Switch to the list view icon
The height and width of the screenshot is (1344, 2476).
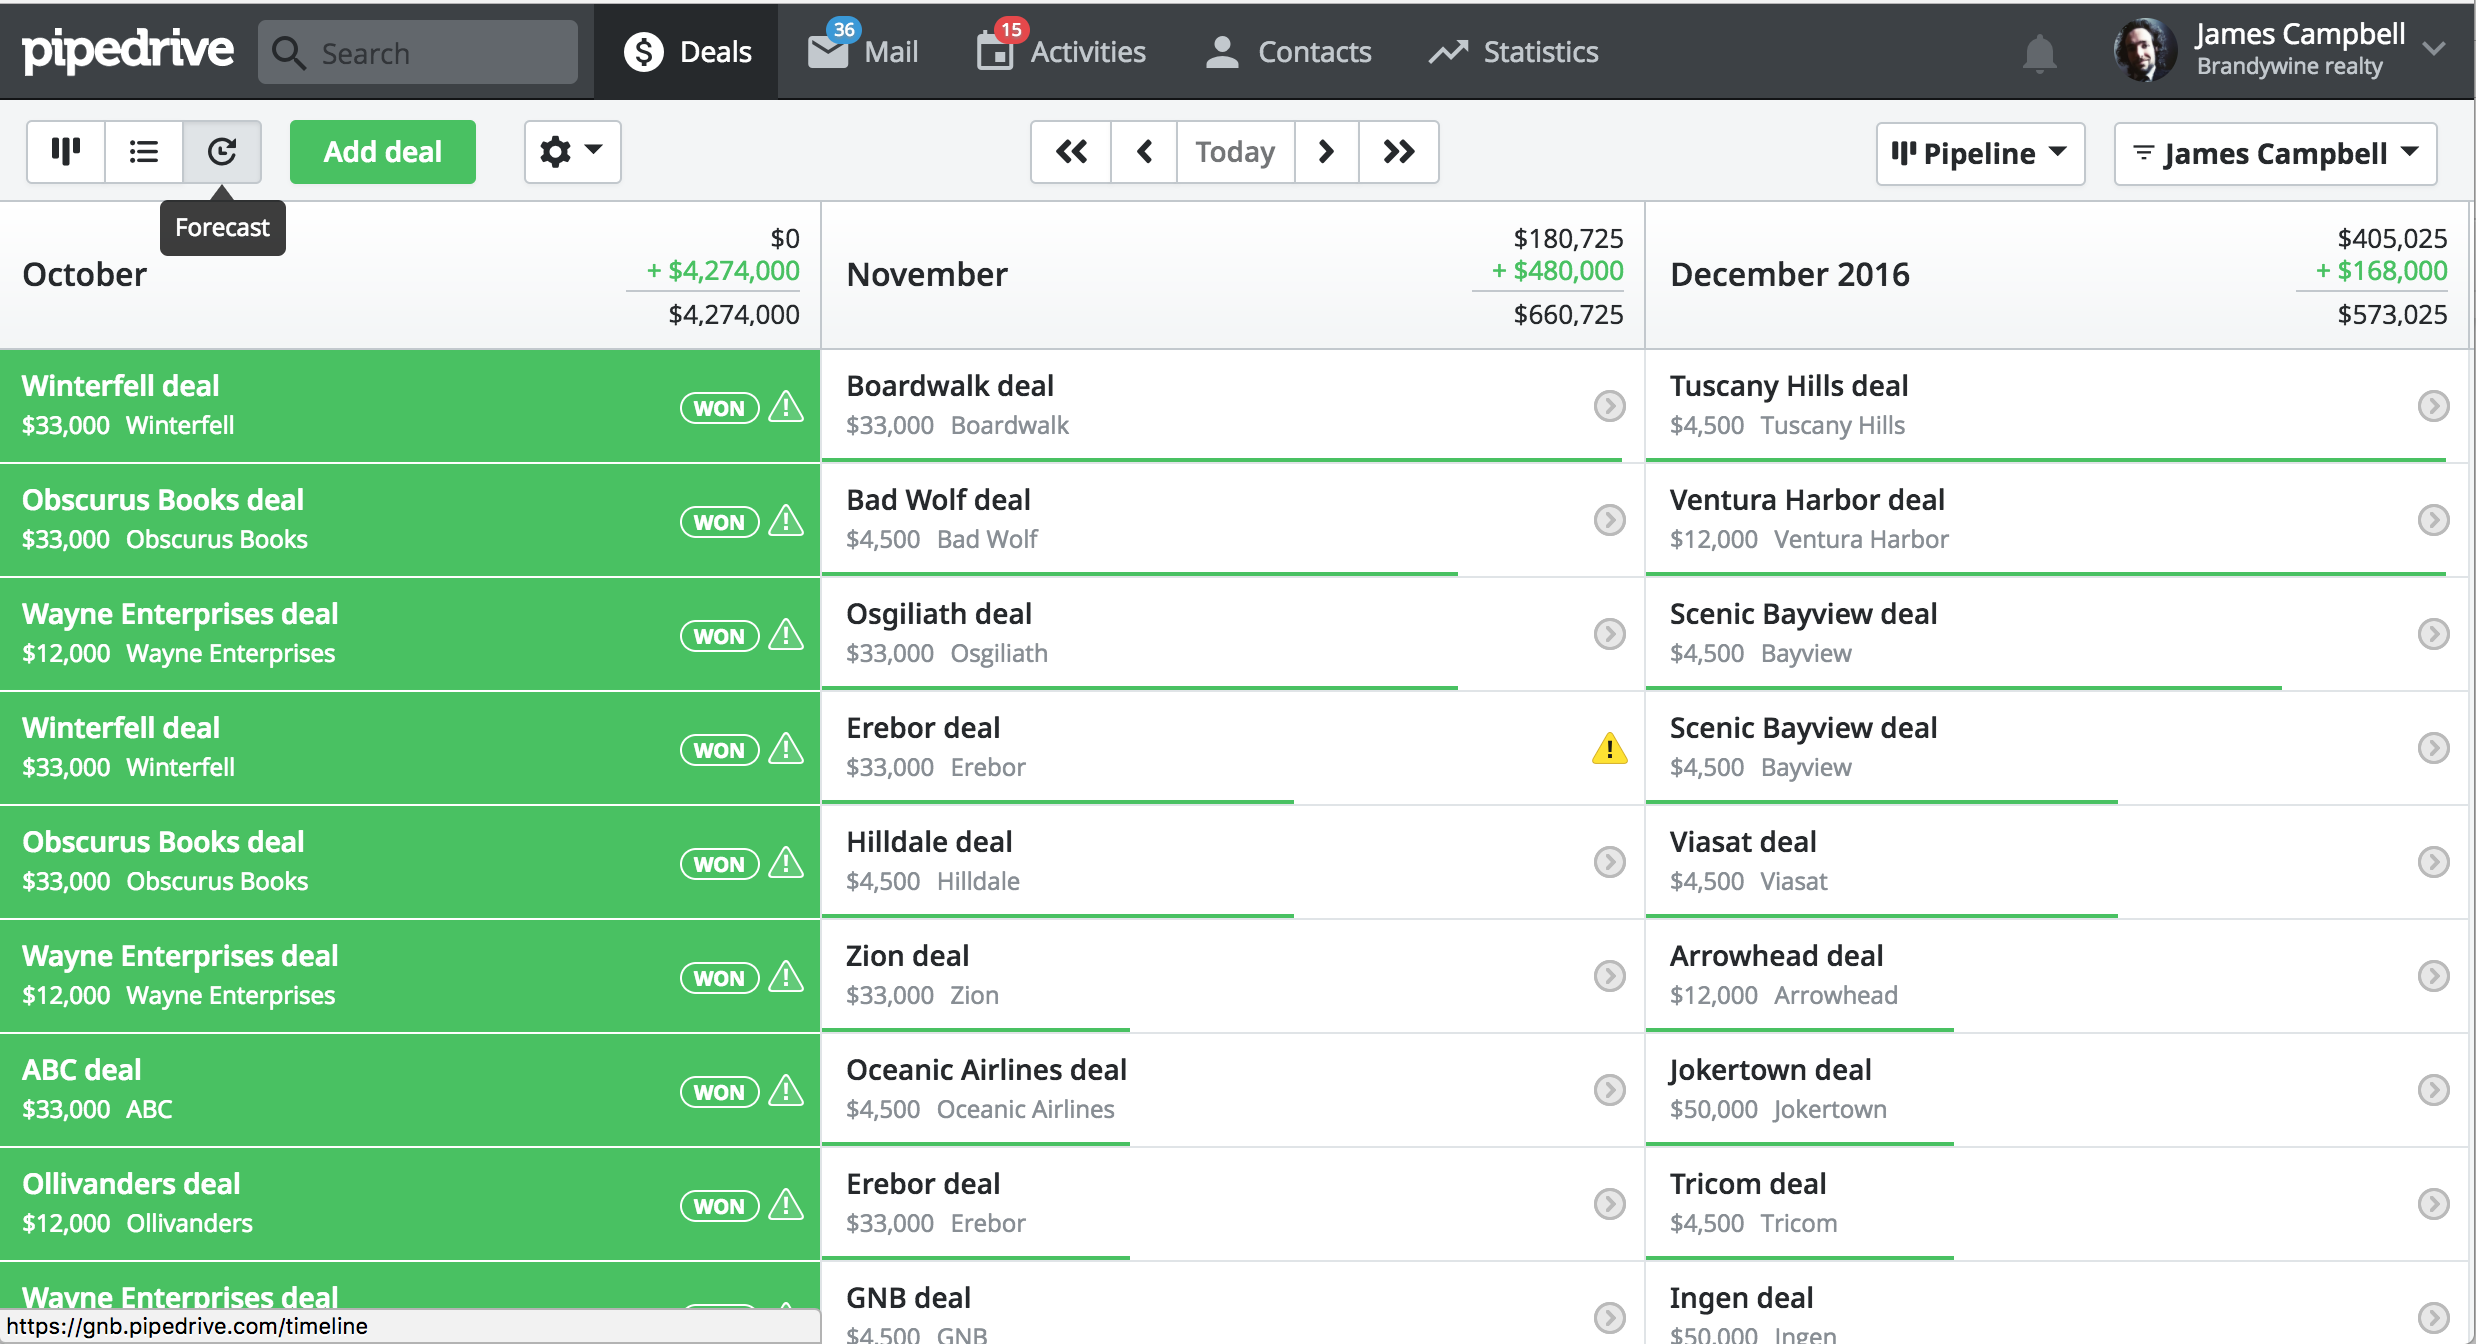(143, 152)
